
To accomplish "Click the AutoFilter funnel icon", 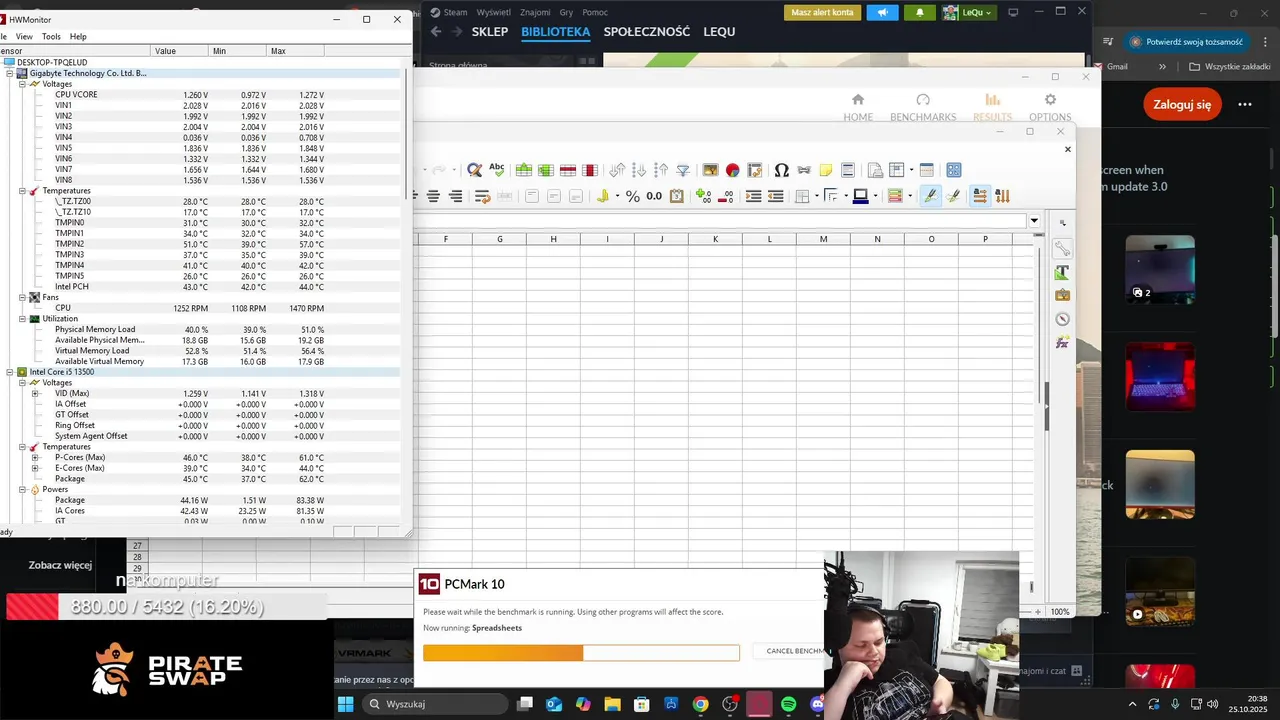I will tap(683, 170).
